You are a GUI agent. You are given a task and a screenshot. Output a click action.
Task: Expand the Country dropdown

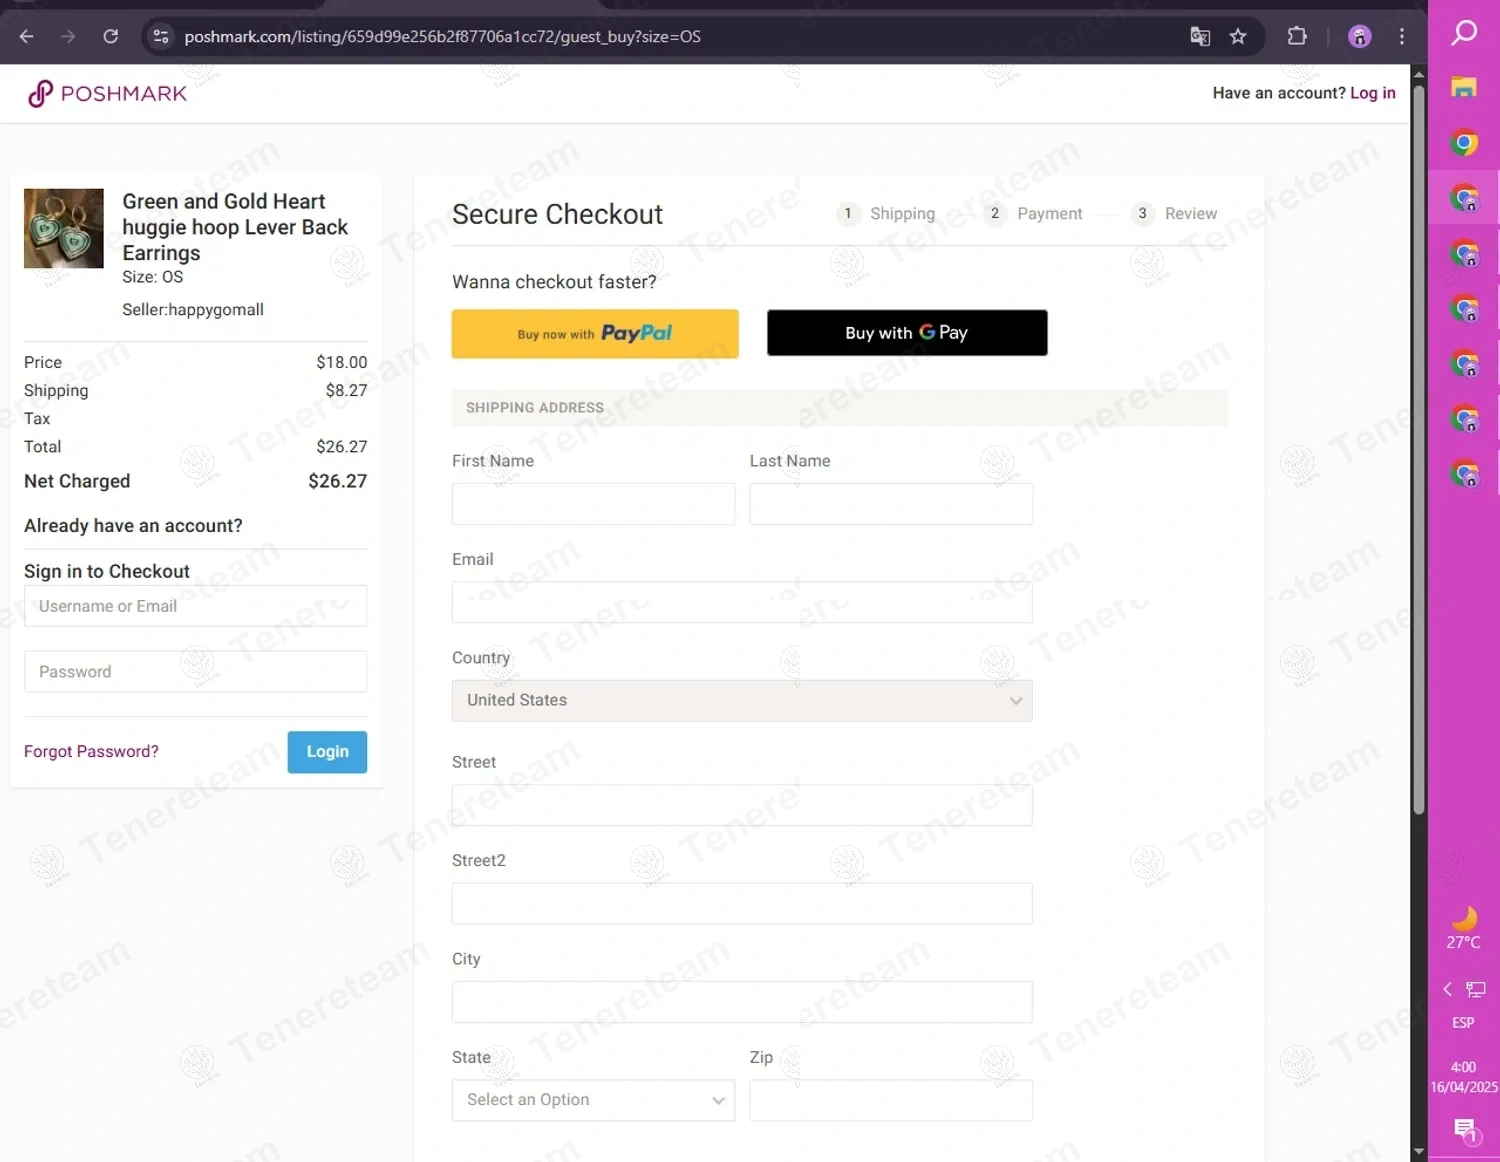[x=741, y=701]
